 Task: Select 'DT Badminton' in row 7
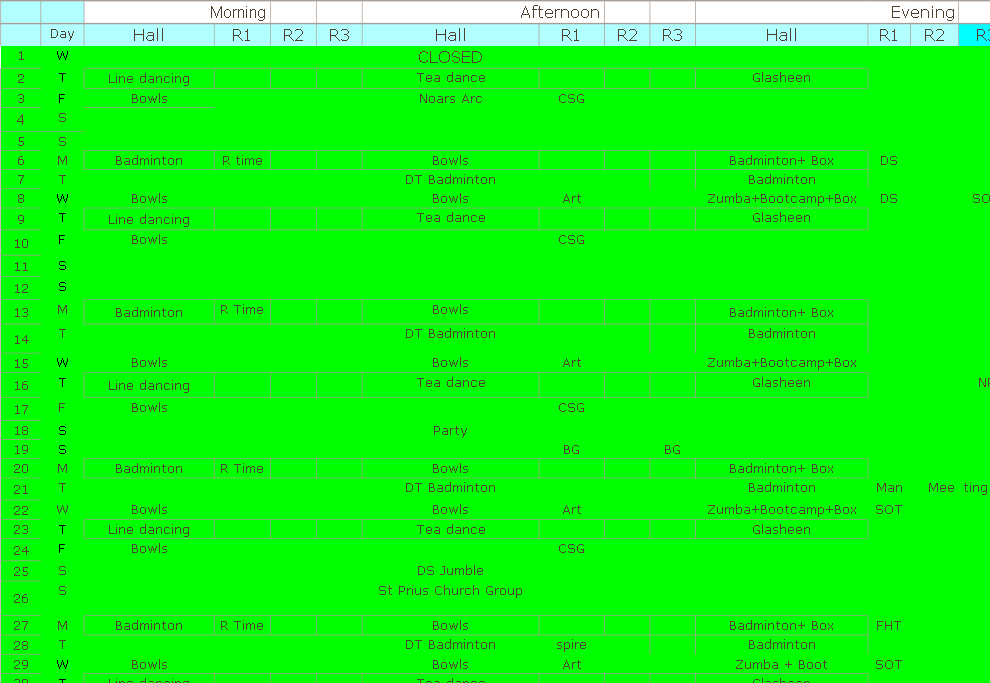[451, 179]
